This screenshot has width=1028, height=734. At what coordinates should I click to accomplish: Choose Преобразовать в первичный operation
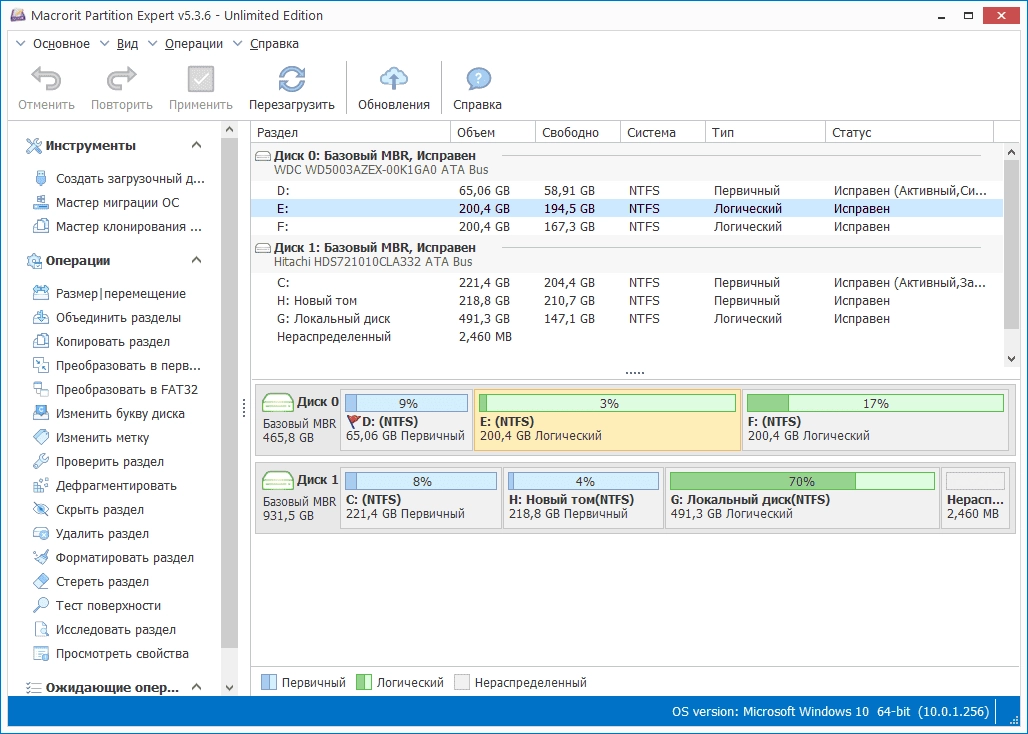pos(117,366)
